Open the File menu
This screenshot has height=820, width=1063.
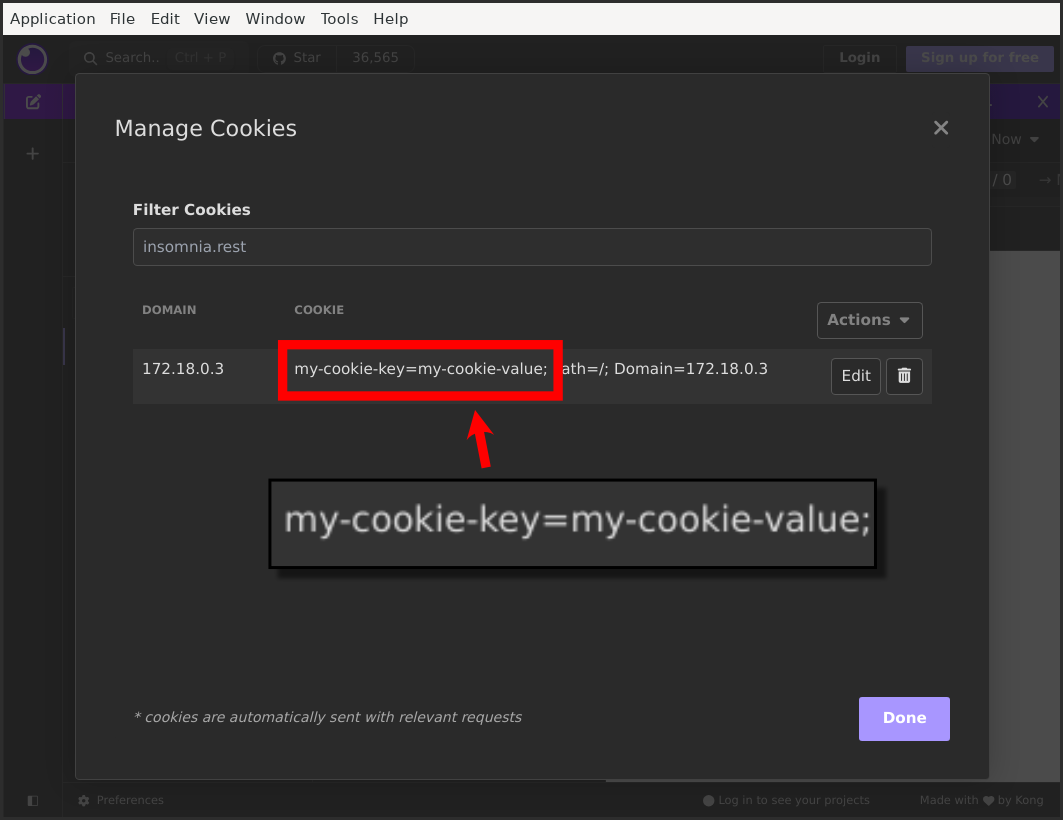(x=123, y=19)
